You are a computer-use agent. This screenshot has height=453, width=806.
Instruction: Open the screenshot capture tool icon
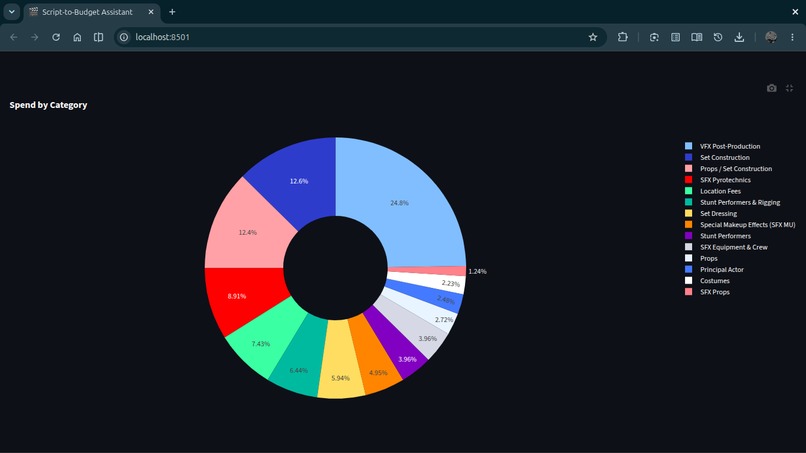tap(654, 37)
